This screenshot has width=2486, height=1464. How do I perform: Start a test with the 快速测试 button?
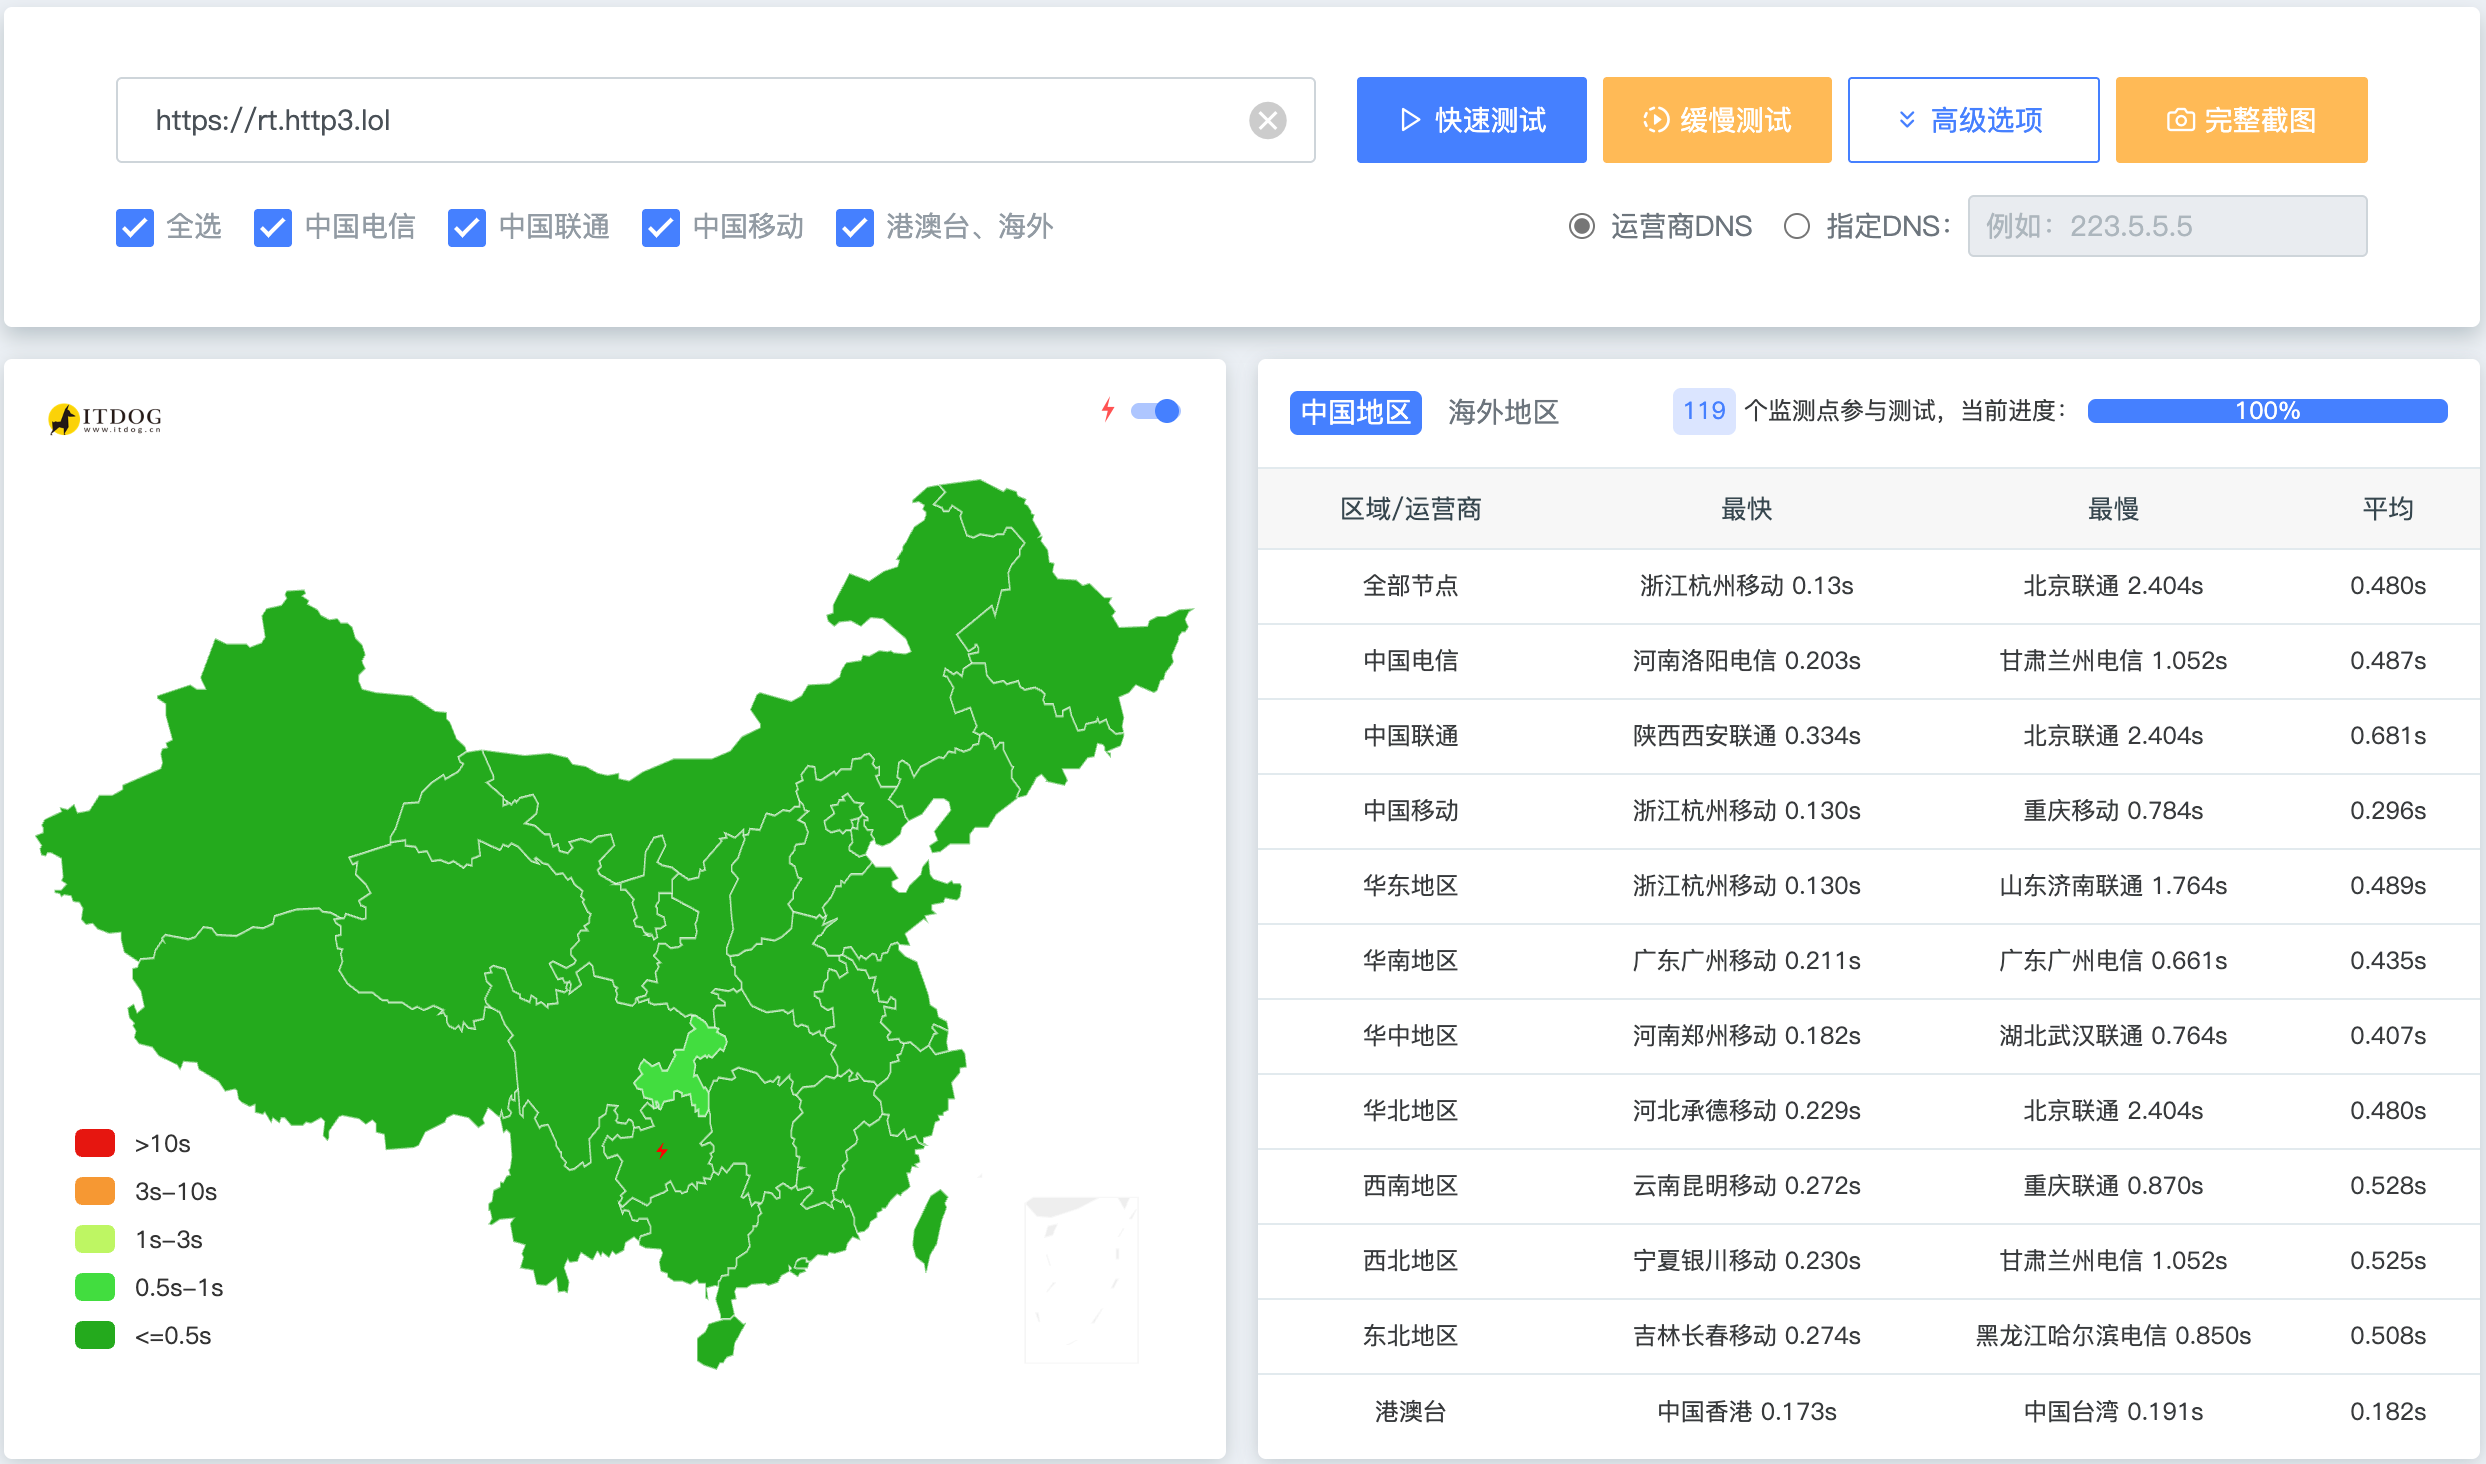tap(1471, 119)
